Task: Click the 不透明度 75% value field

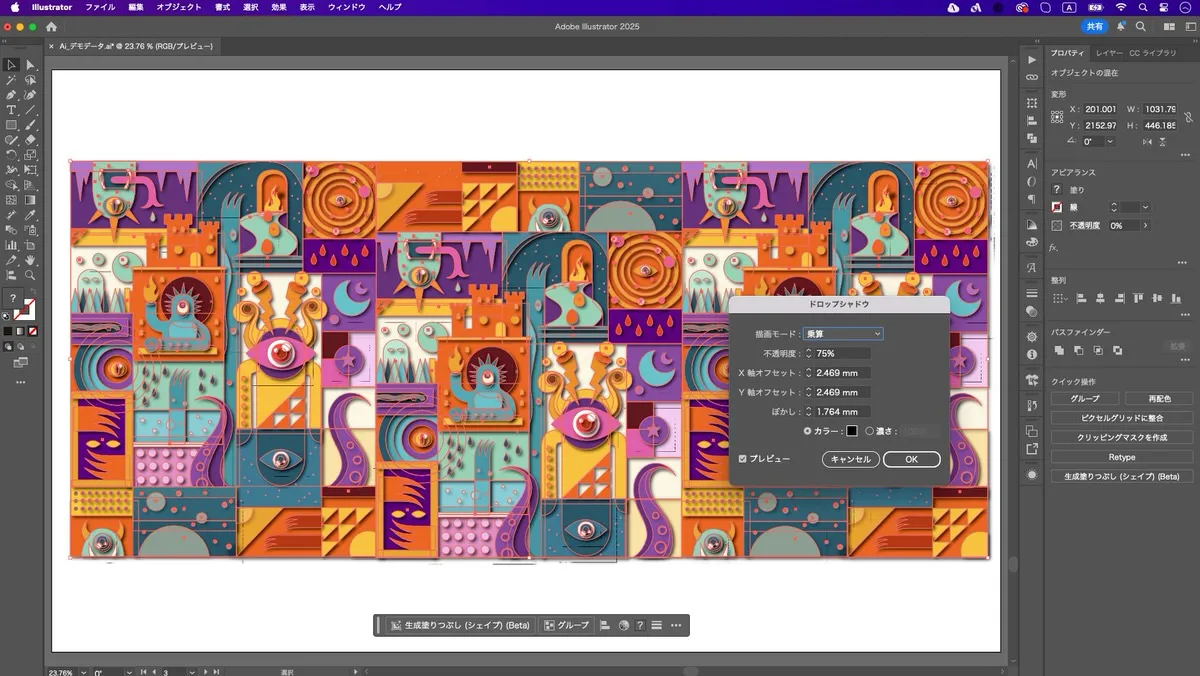Action: tap(841, 353)
